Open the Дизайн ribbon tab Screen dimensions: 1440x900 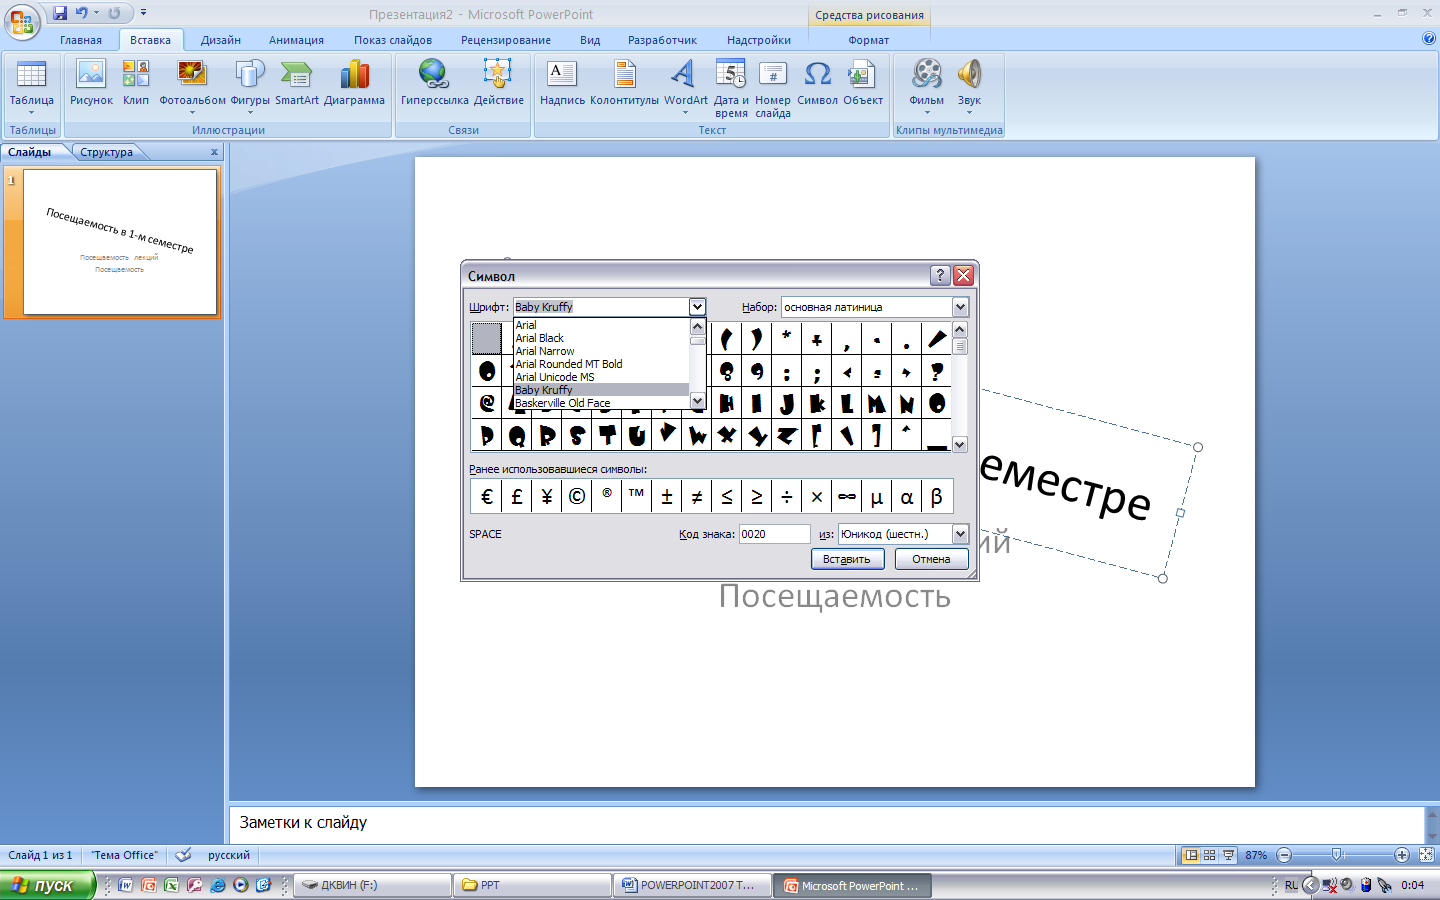click(x=221, y=40)
